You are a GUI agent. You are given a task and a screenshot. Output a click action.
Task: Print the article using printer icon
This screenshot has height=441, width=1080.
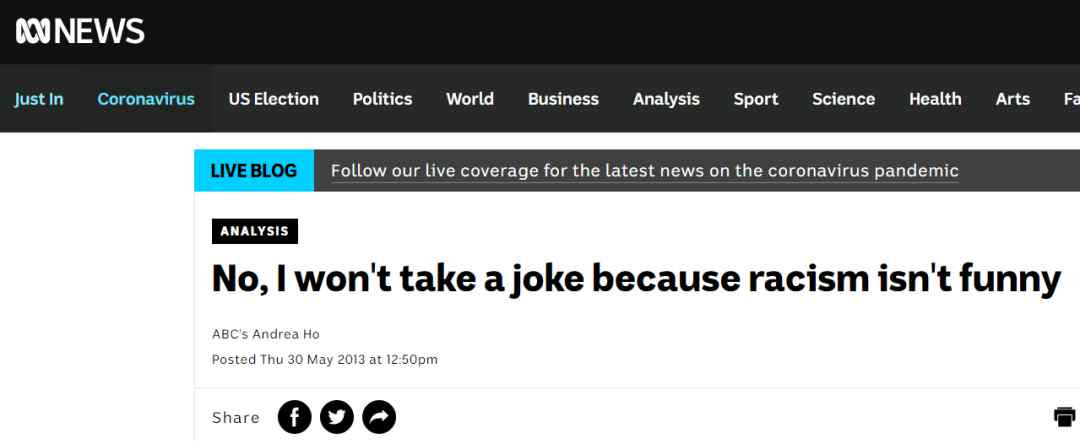coord(1065,417)
